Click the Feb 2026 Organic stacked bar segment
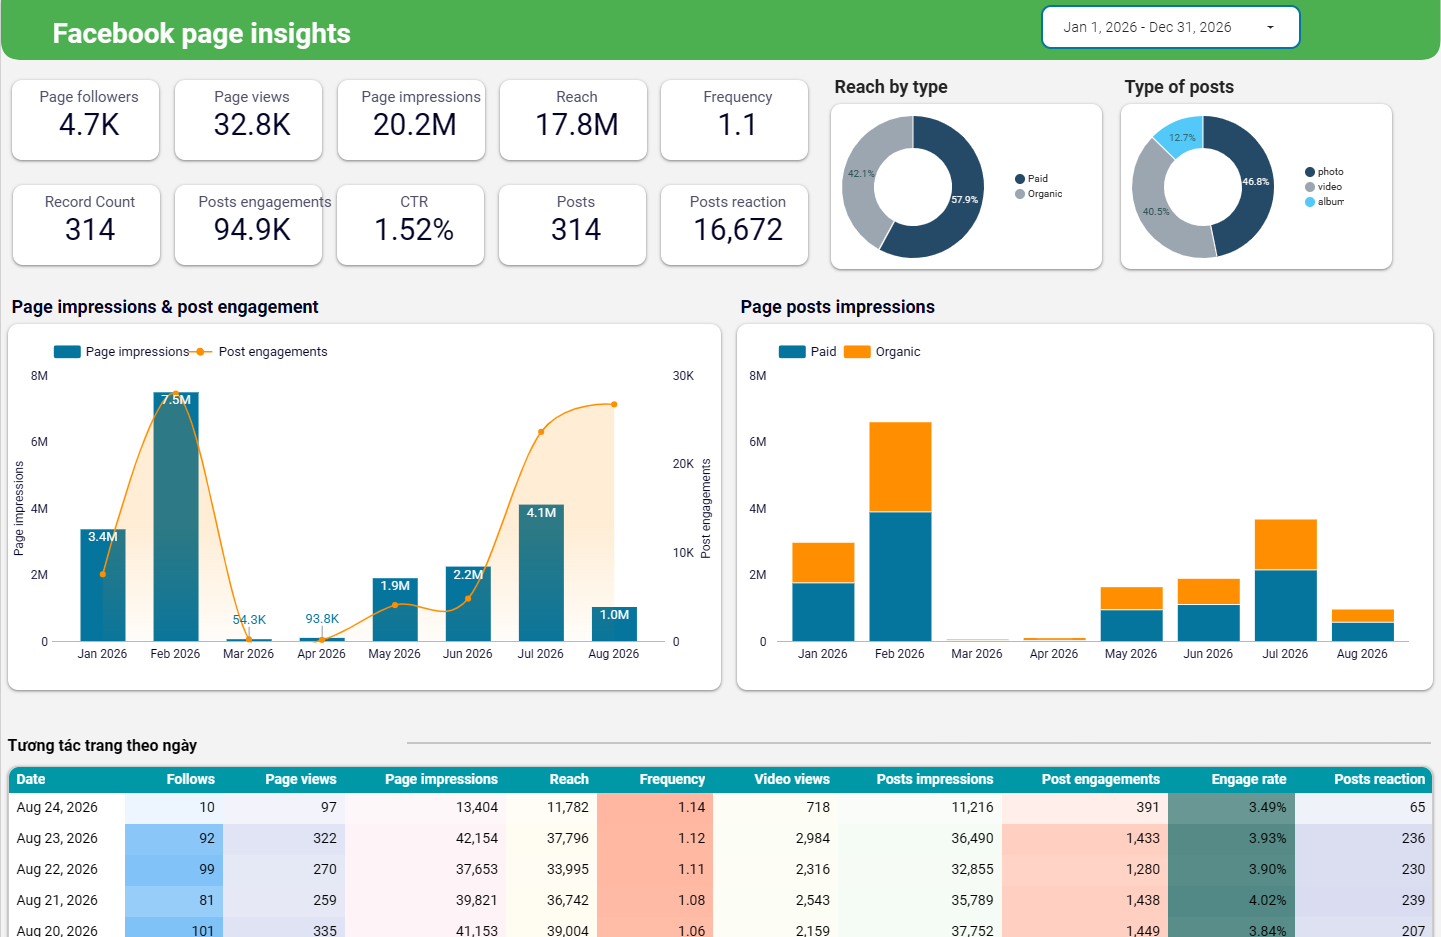This screenshot has width=1441, height=937. (x=900, y=467)
